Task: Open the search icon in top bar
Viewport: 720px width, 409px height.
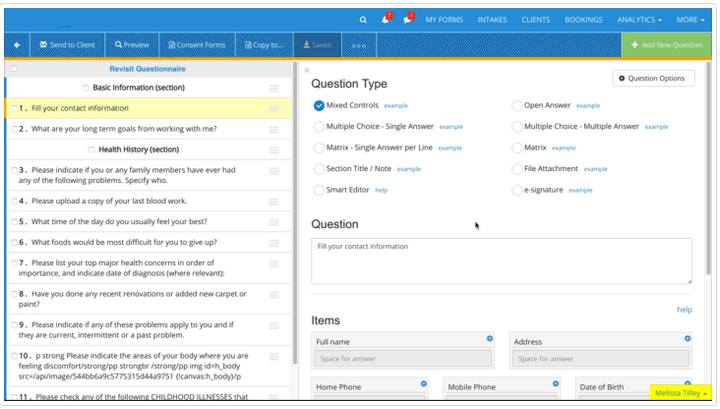Action: [363, 20]
